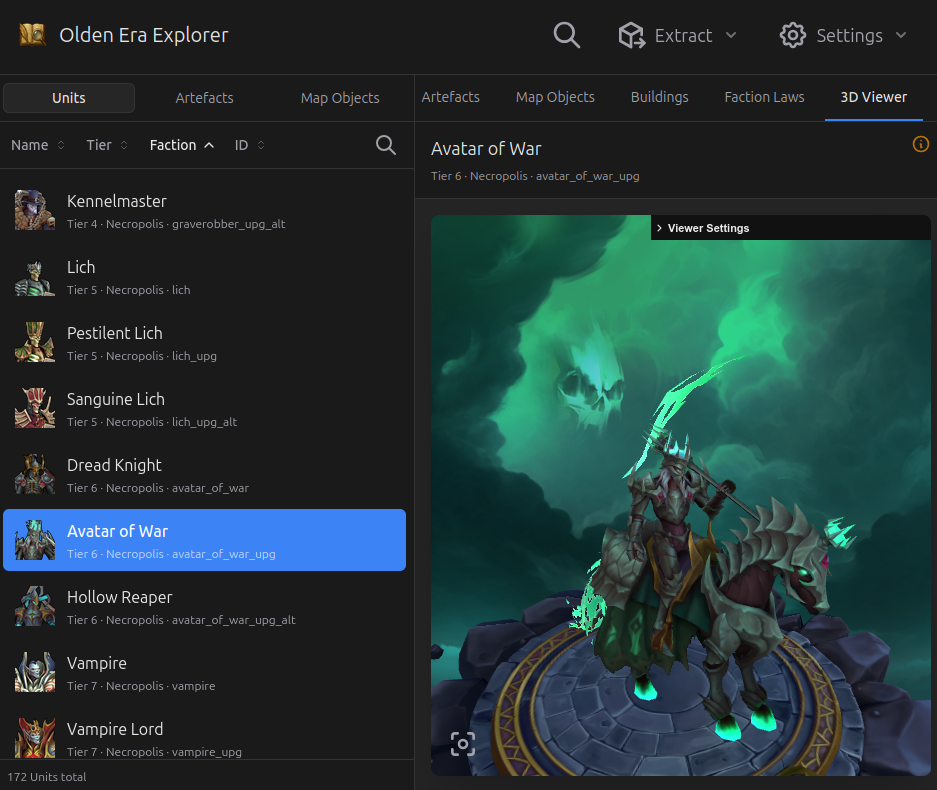Click the Olden Era Explorer book logo

click(x=32, y=35)
